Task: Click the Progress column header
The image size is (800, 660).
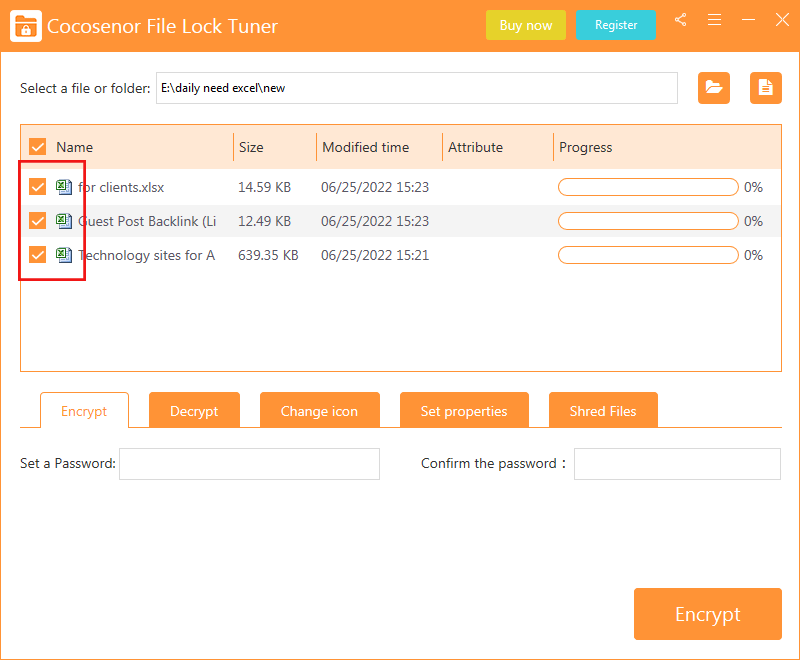Action: coord(585,147)
